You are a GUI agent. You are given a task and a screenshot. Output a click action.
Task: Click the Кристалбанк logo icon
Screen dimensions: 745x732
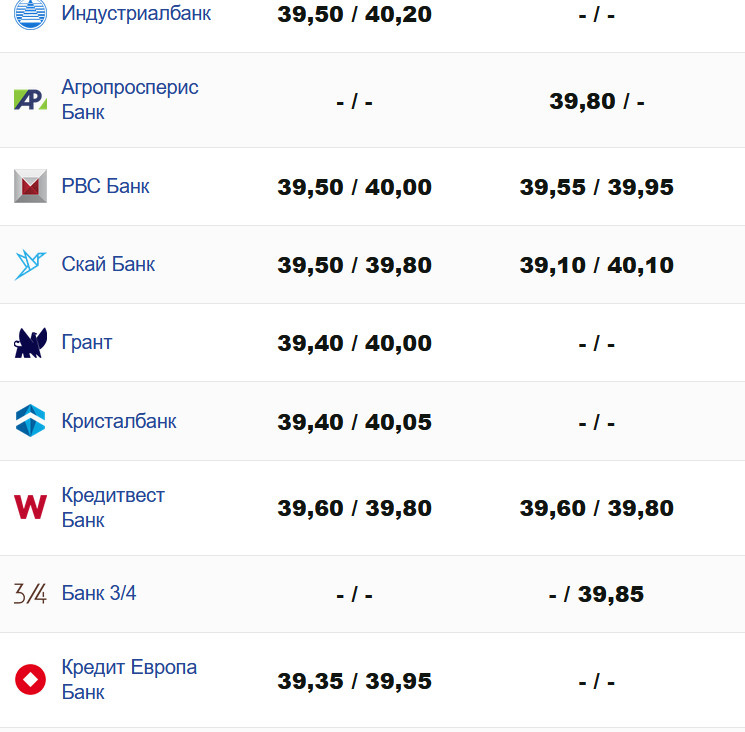pos(30,421)
